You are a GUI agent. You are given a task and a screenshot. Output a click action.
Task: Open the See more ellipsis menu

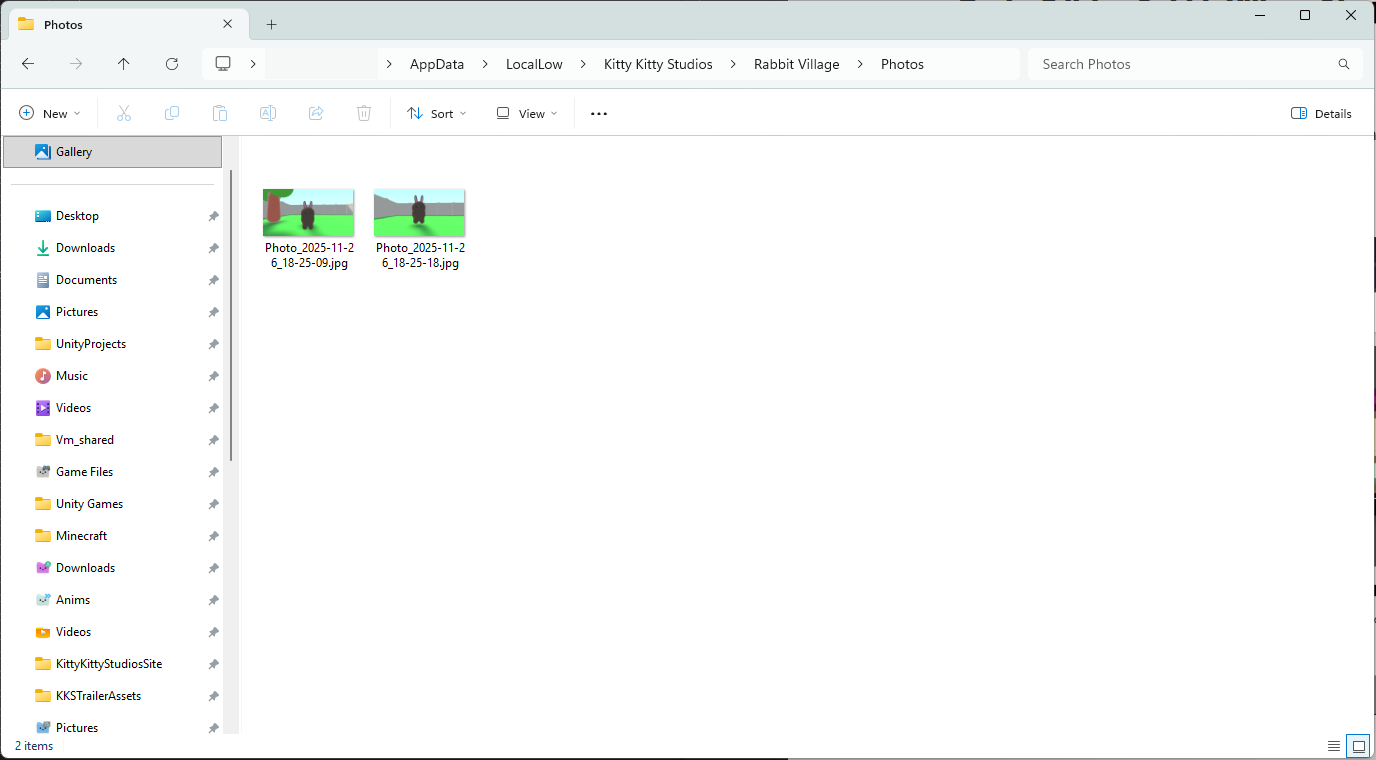click(599, 114)
